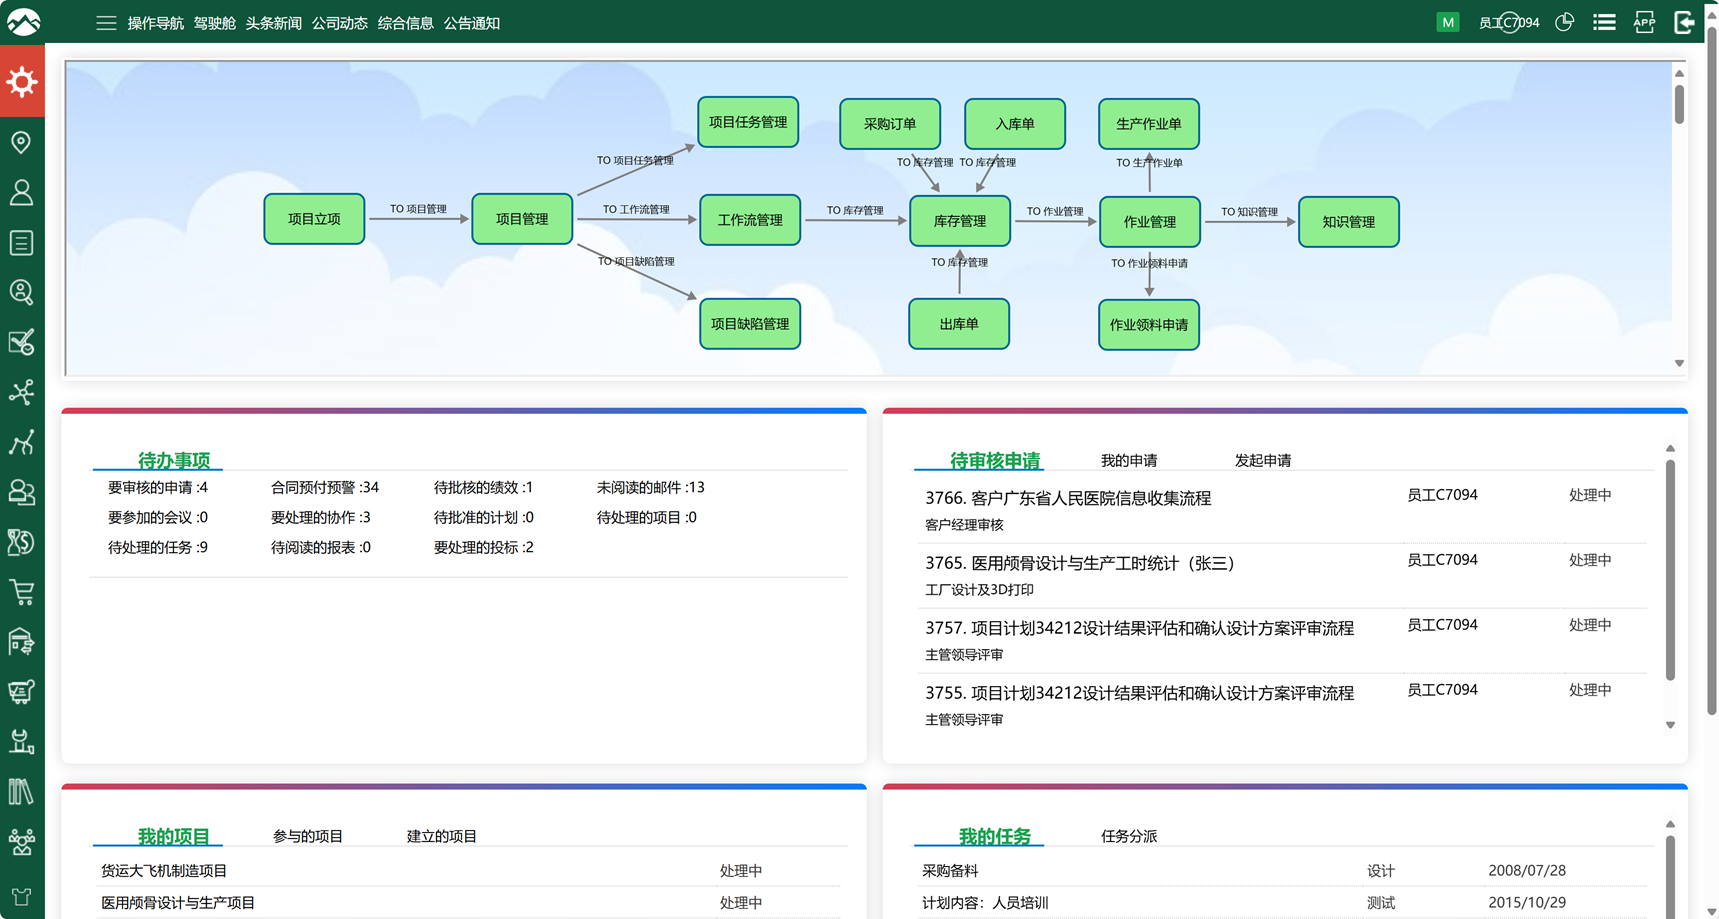
Task: Open the pie chart icon in top bar
Action: (1564, 22)
